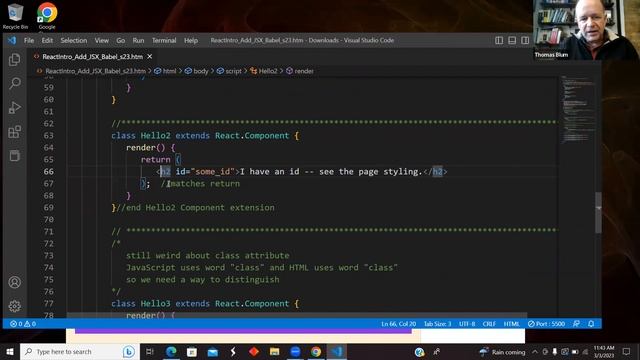Expand the script breadcrumb segment
Screen dimensions: 640x360
point(229,71)
